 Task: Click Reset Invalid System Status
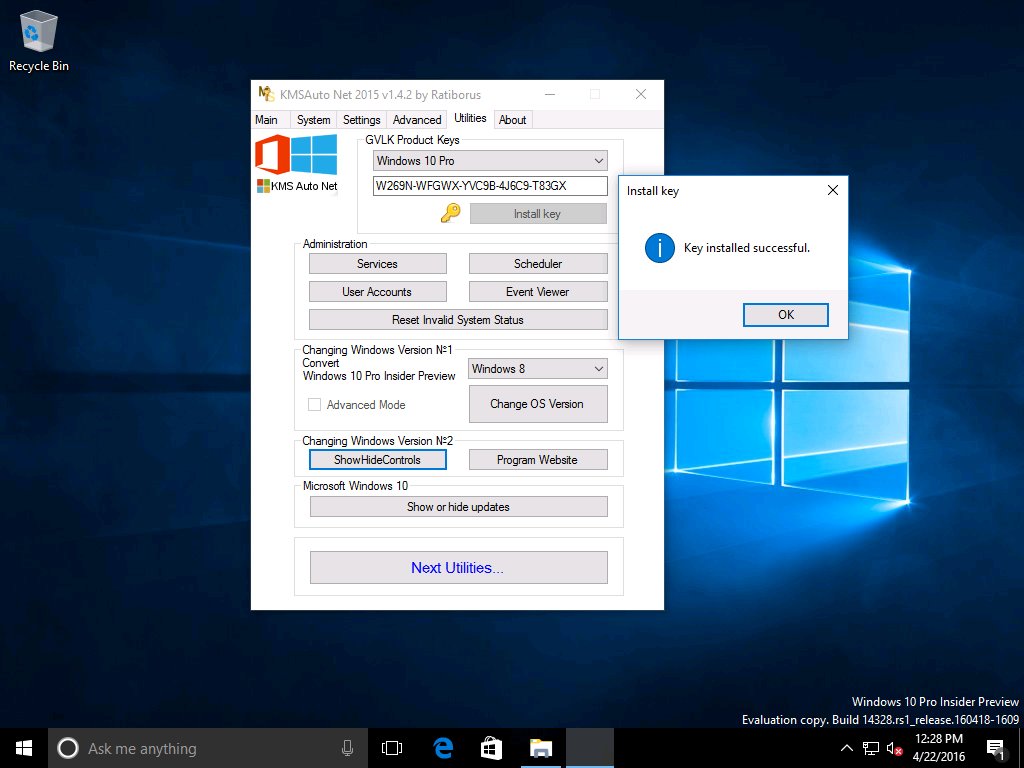pyautogui.click(x=458, y=320)
